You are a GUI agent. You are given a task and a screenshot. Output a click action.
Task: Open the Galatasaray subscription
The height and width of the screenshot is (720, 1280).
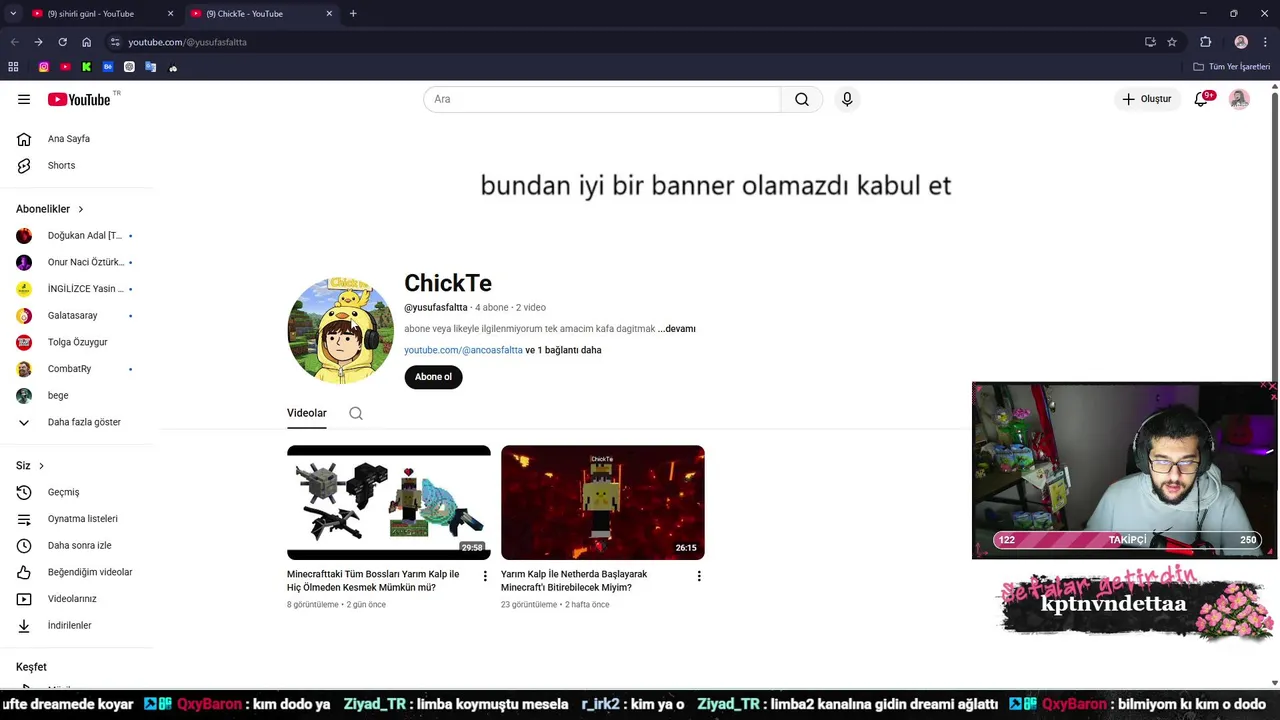76,316
